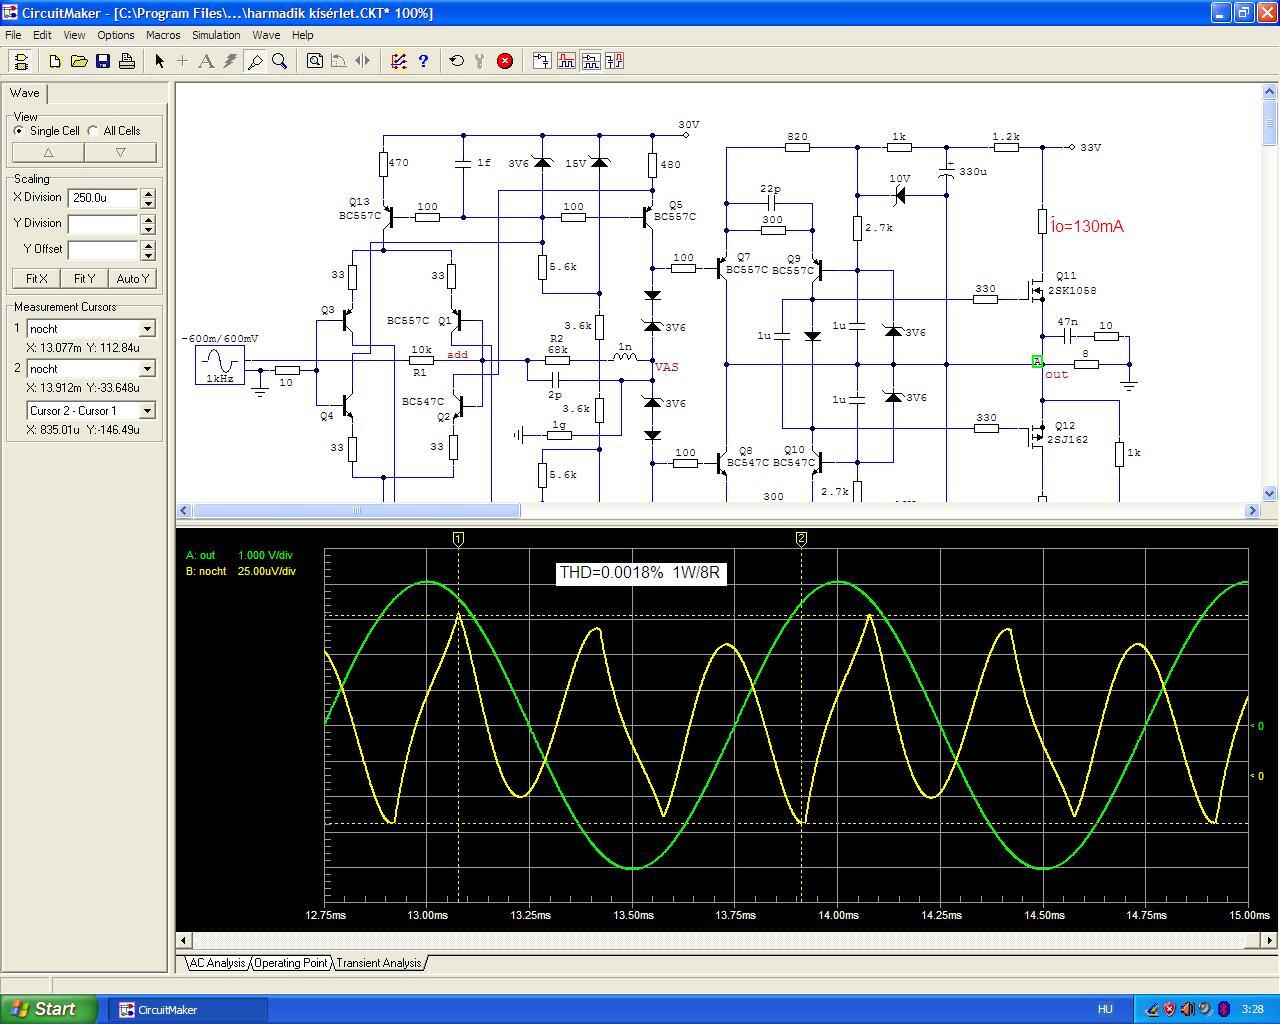Open measurement cursor 1 dropdown

click(x=147, y=329)
